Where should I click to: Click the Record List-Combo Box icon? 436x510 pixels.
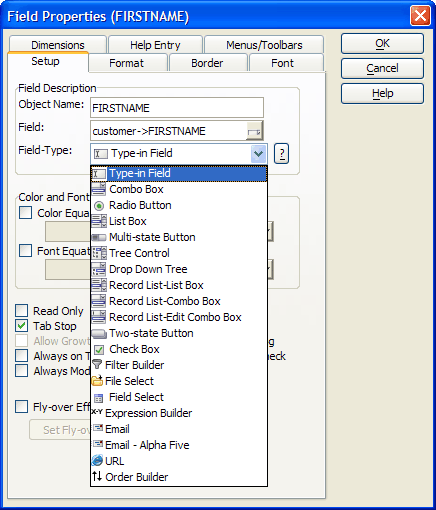pos(99,301)
